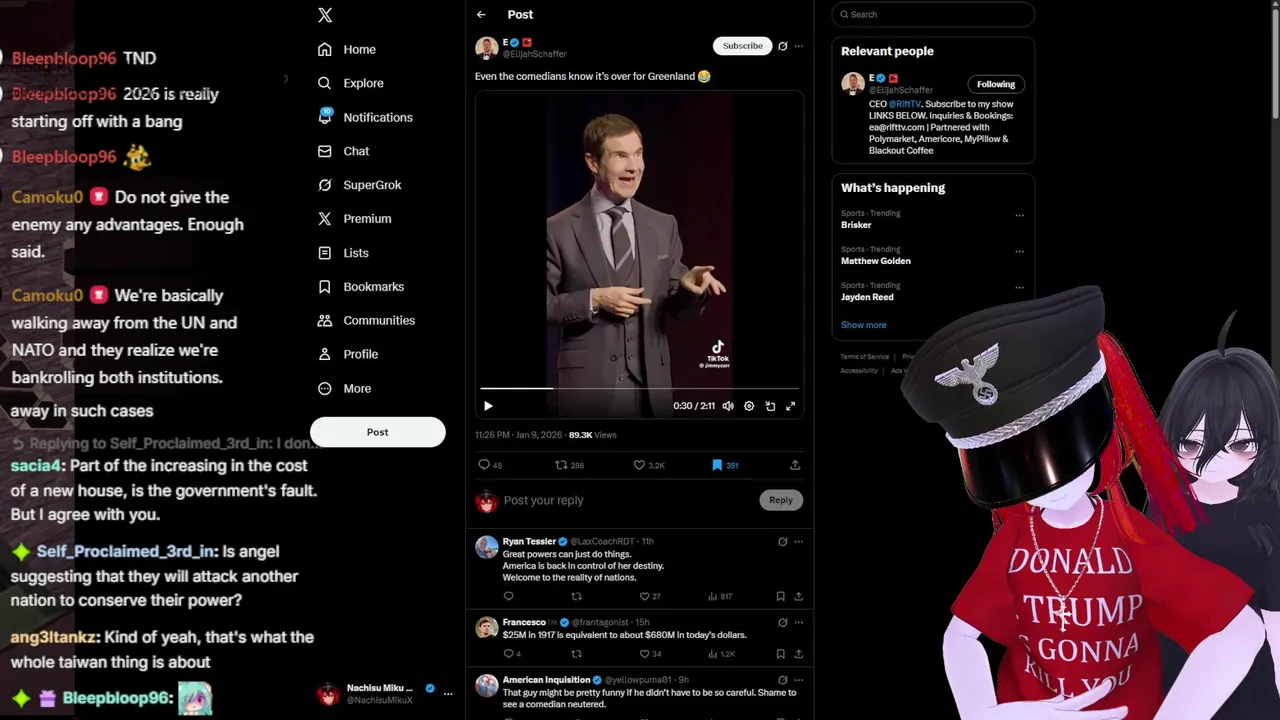1280x720 pixels.
Task: Open the Notifications bell icon
Action: (325, 117)
